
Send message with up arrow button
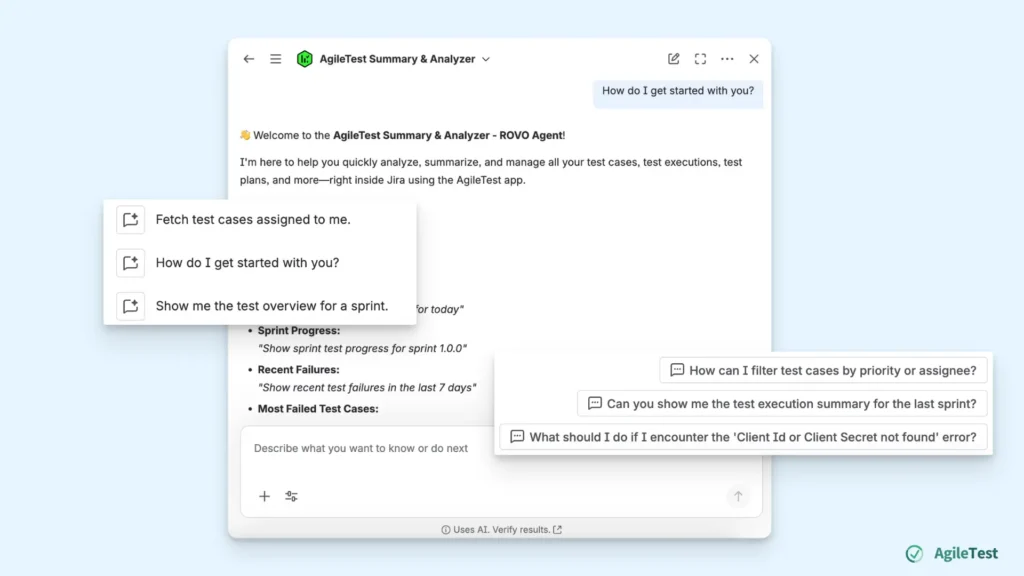(x=738, y=496)
